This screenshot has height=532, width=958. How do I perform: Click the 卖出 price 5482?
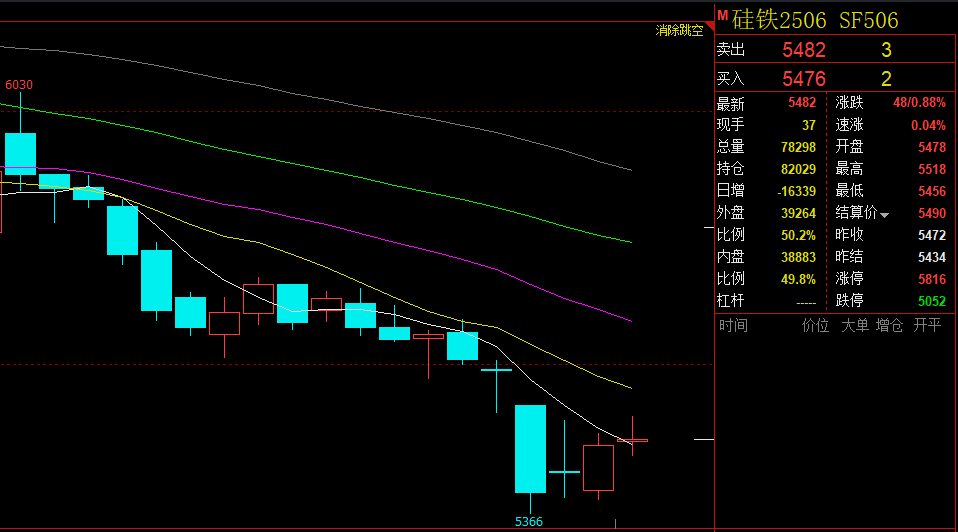[x=803, y=49]
